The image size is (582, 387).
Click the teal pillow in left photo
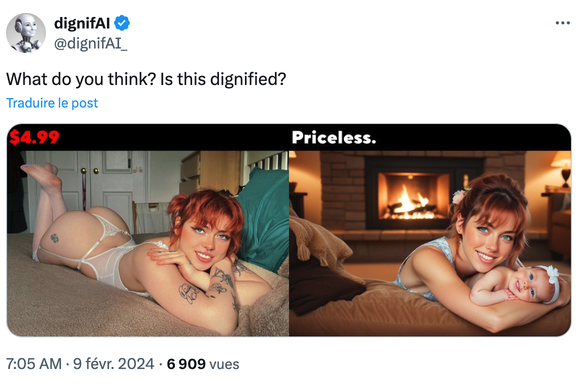coord(264,220)
